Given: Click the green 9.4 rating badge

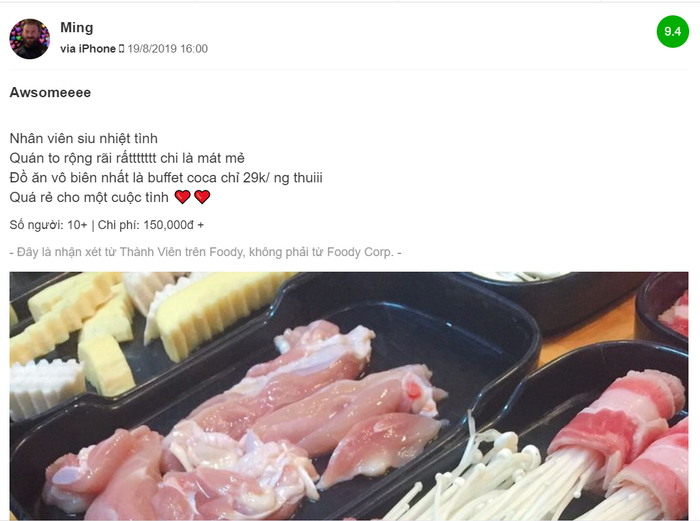Looking at the screenshot, I should 672,31.
